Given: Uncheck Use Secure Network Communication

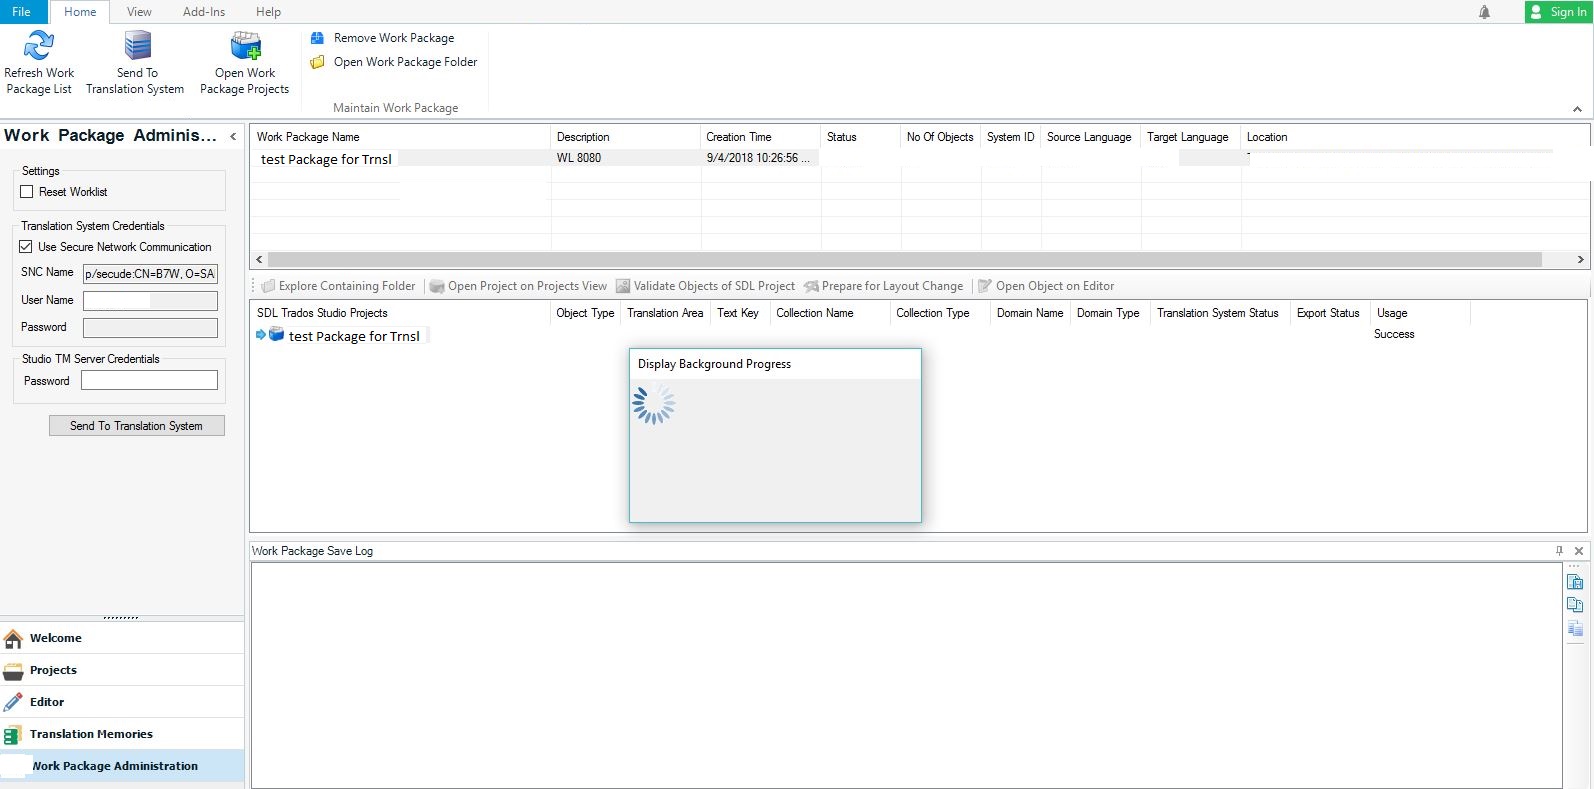Looking at the screenshot, I should click(x=27, y=247).
